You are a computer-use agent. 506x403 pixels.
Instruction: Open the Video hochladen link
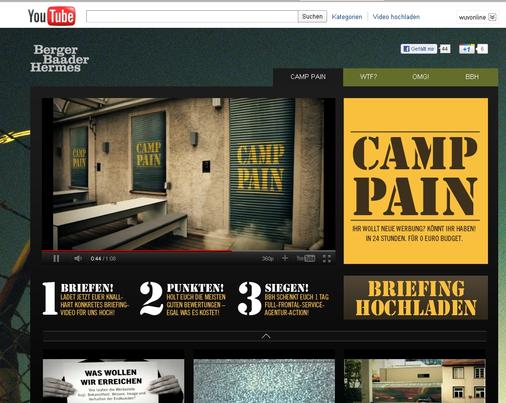(x=396, y=17)
